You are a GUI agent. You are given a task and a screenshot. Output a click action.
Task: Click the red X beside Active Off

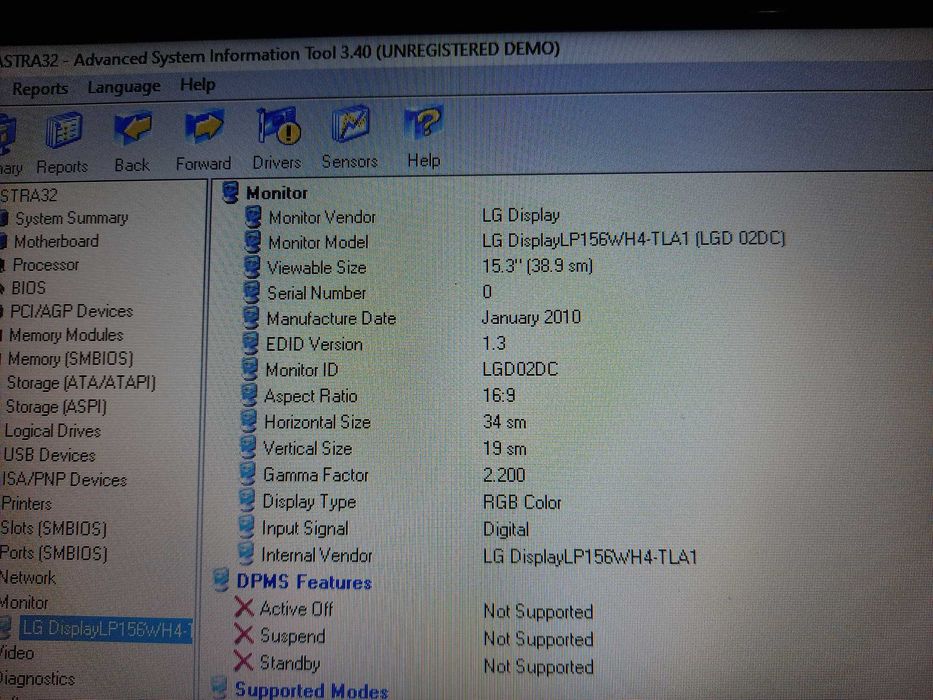pyautogui.click(x=244, y=608)
